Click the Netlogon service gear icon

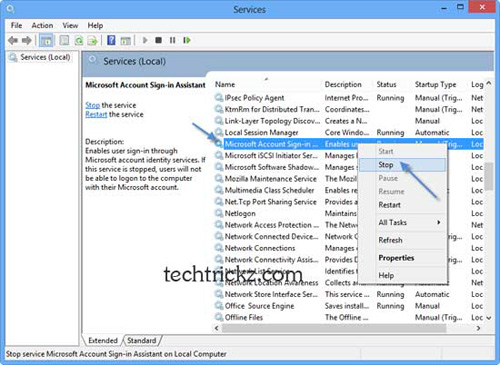[x=219, y=213]
